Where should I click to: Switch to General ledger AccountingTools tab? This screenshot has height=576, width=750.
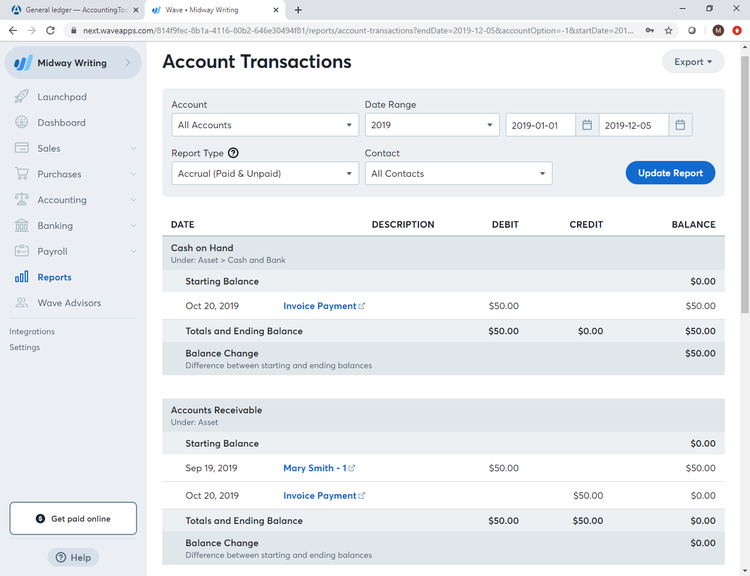pos(72,10)
